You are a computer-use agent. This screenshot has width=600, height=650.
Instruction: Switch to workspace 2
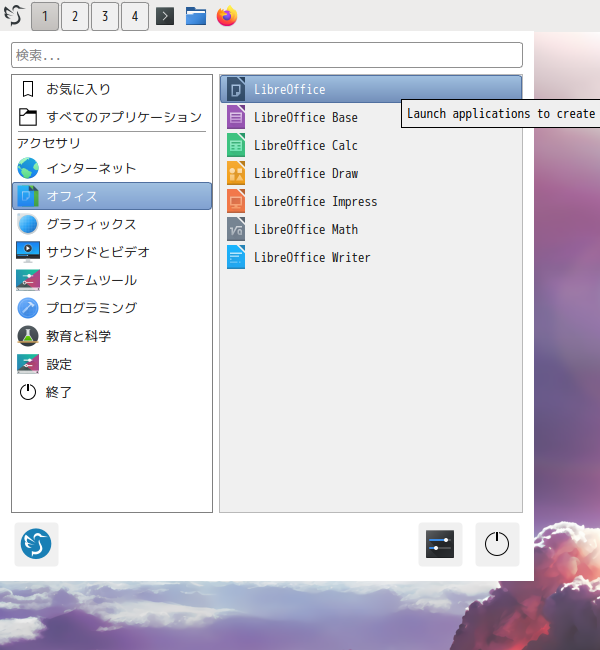[x=75, y=16]
